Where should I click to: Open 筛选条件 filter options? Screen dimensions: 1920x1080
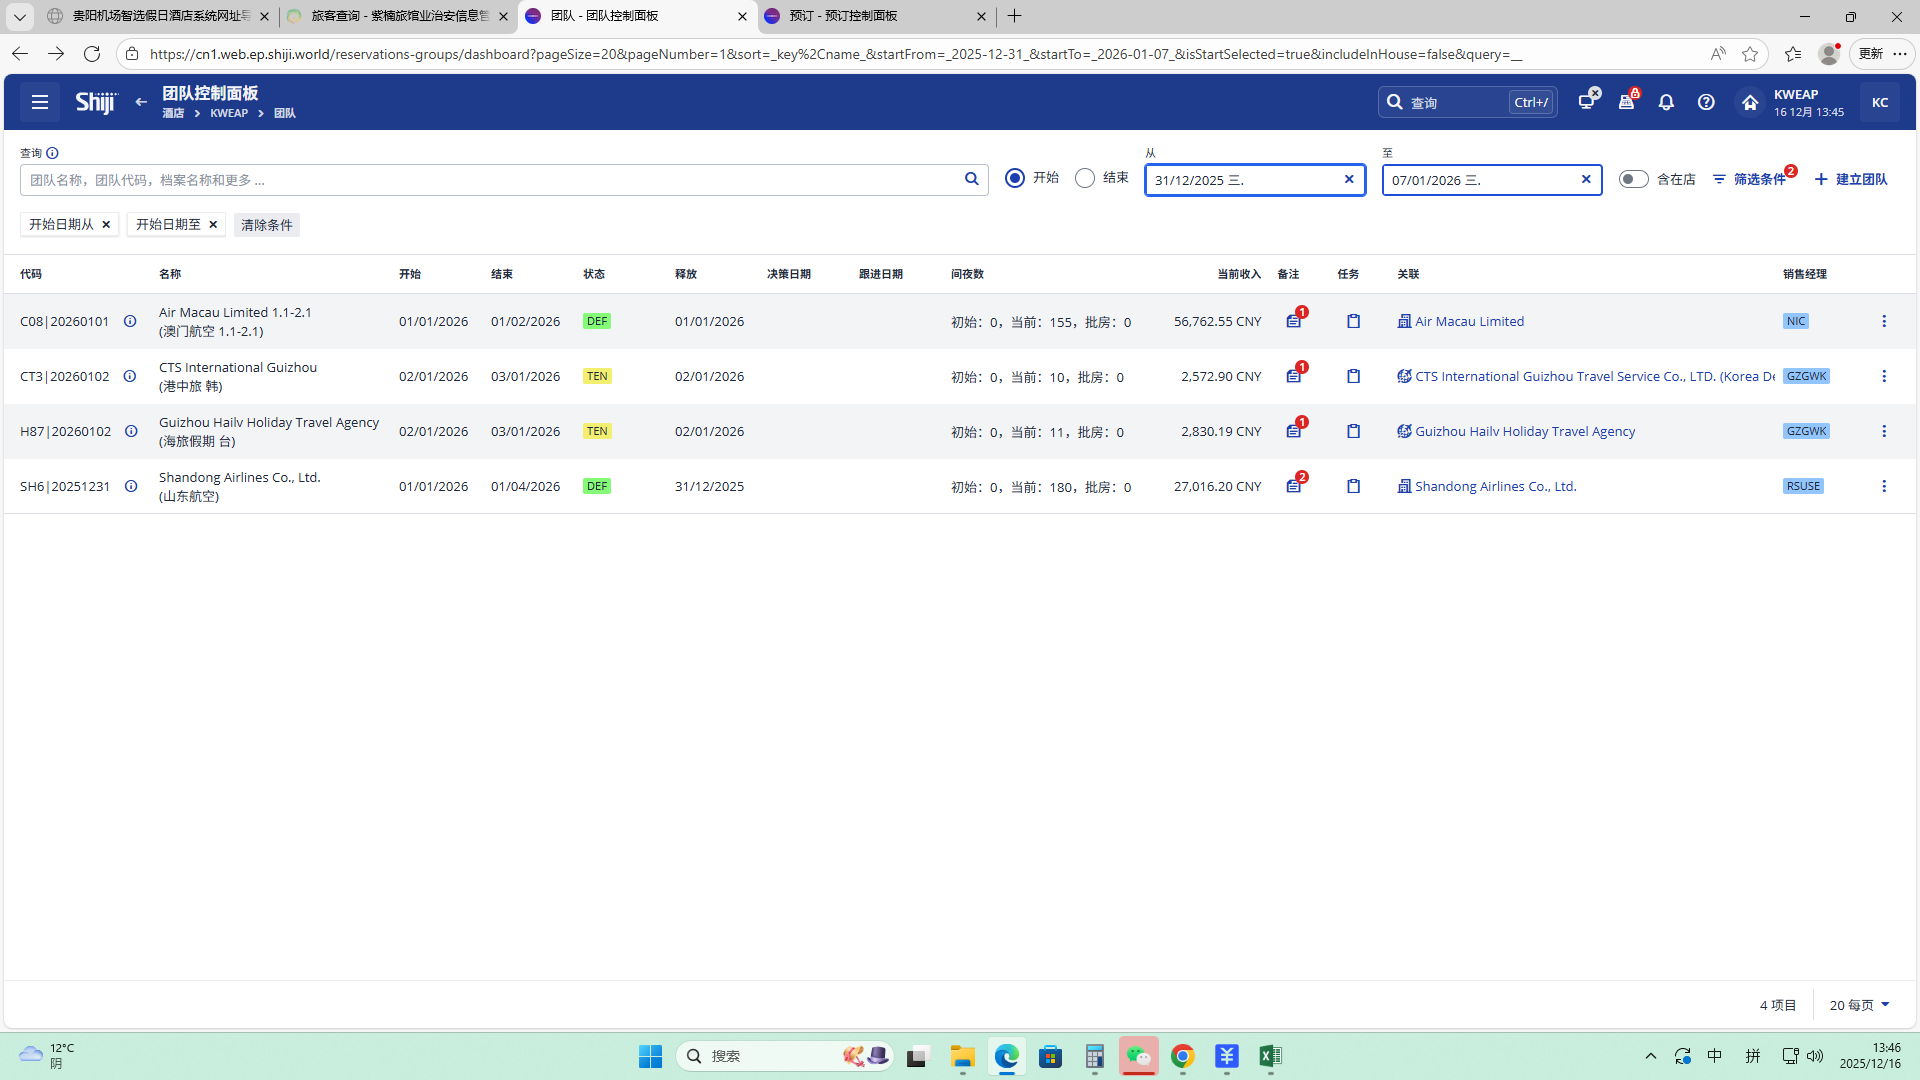pos(1750,179)
